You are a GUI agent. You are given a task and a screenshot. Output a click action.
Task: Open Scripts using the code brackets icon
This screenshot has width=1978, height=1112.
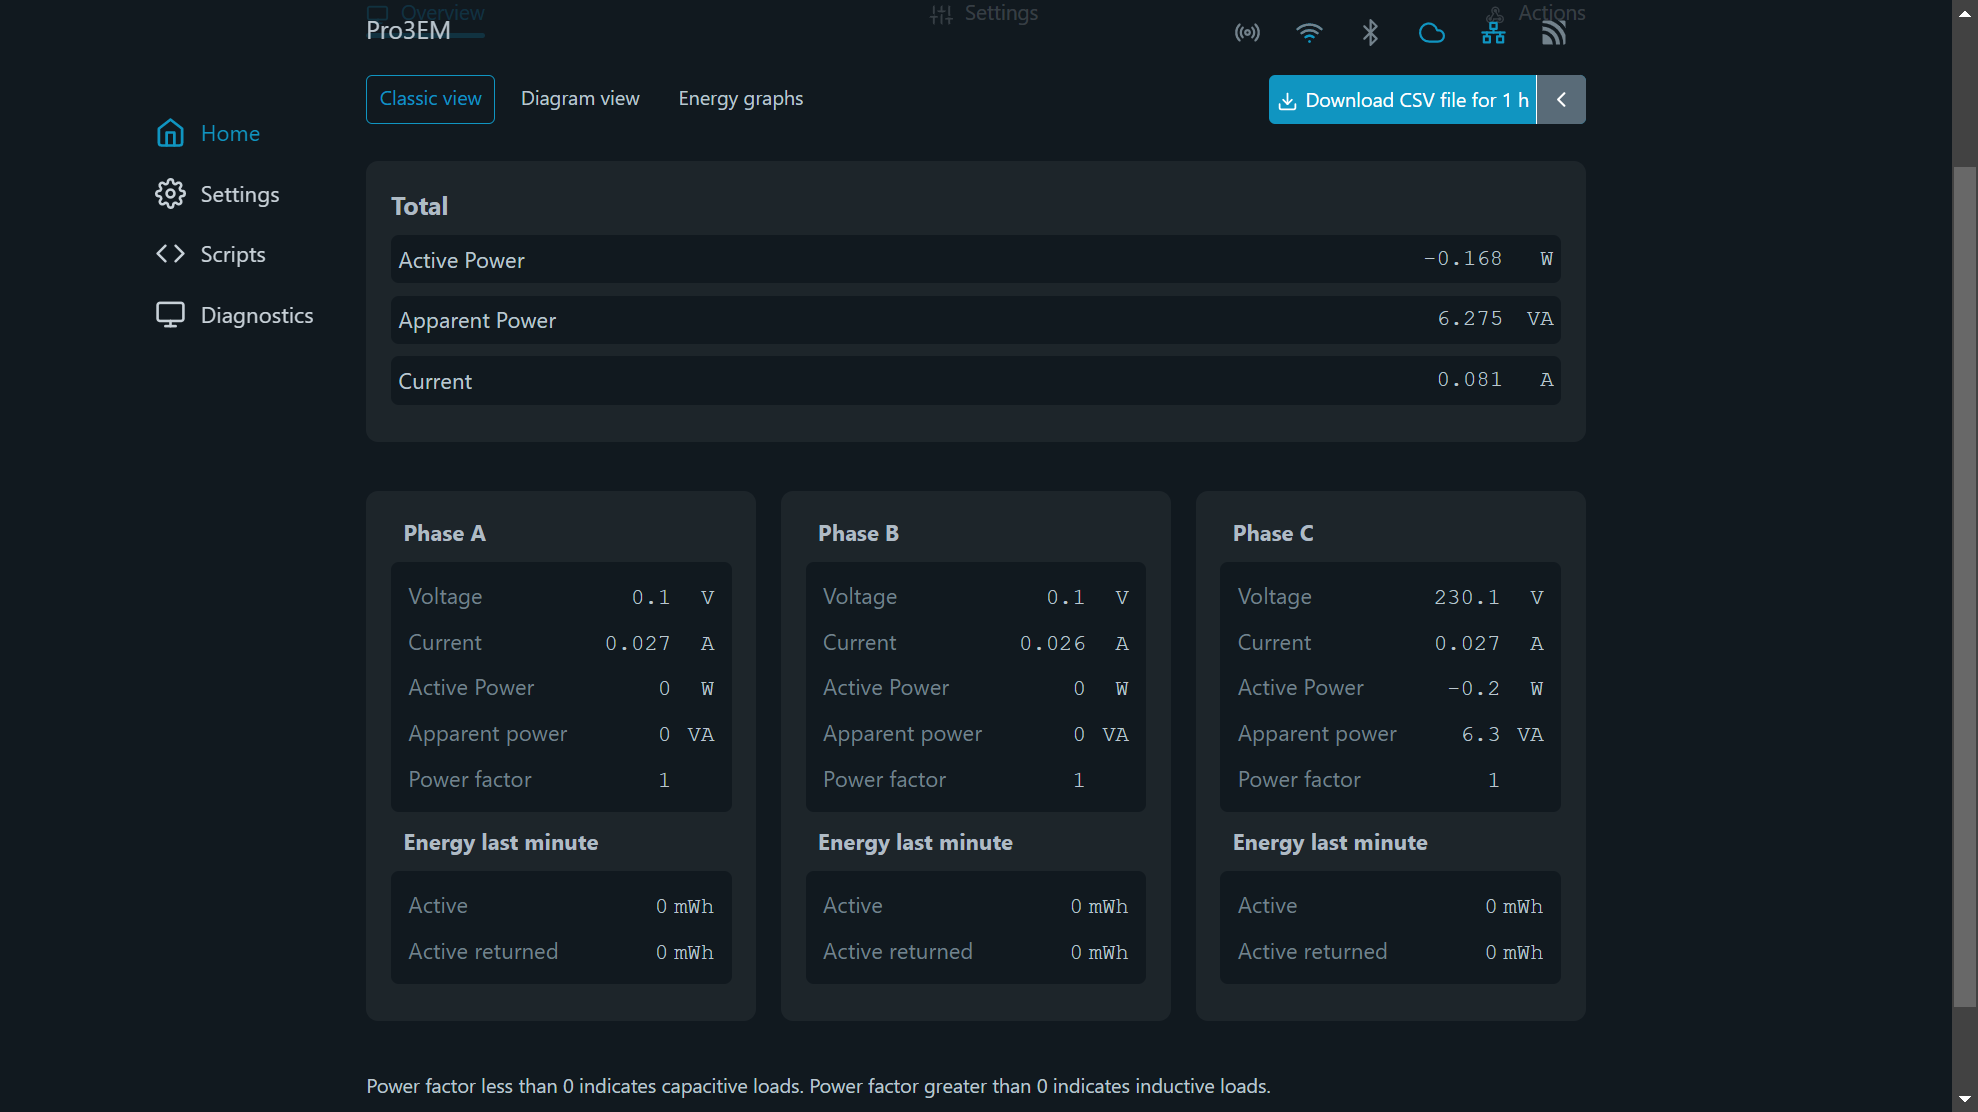tap(170, 254)
